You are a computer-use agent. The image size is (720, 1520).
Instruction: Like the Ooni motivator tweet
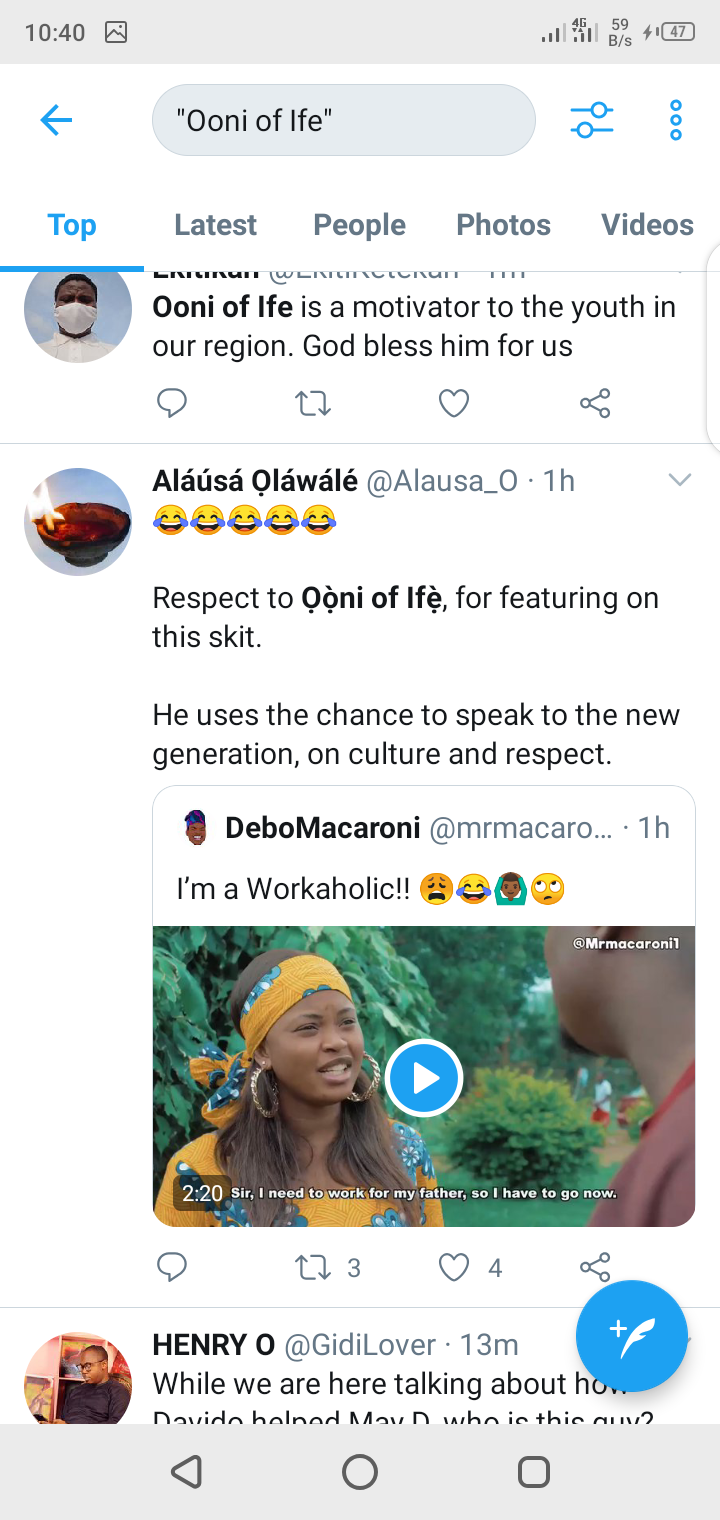coord(454,403)
